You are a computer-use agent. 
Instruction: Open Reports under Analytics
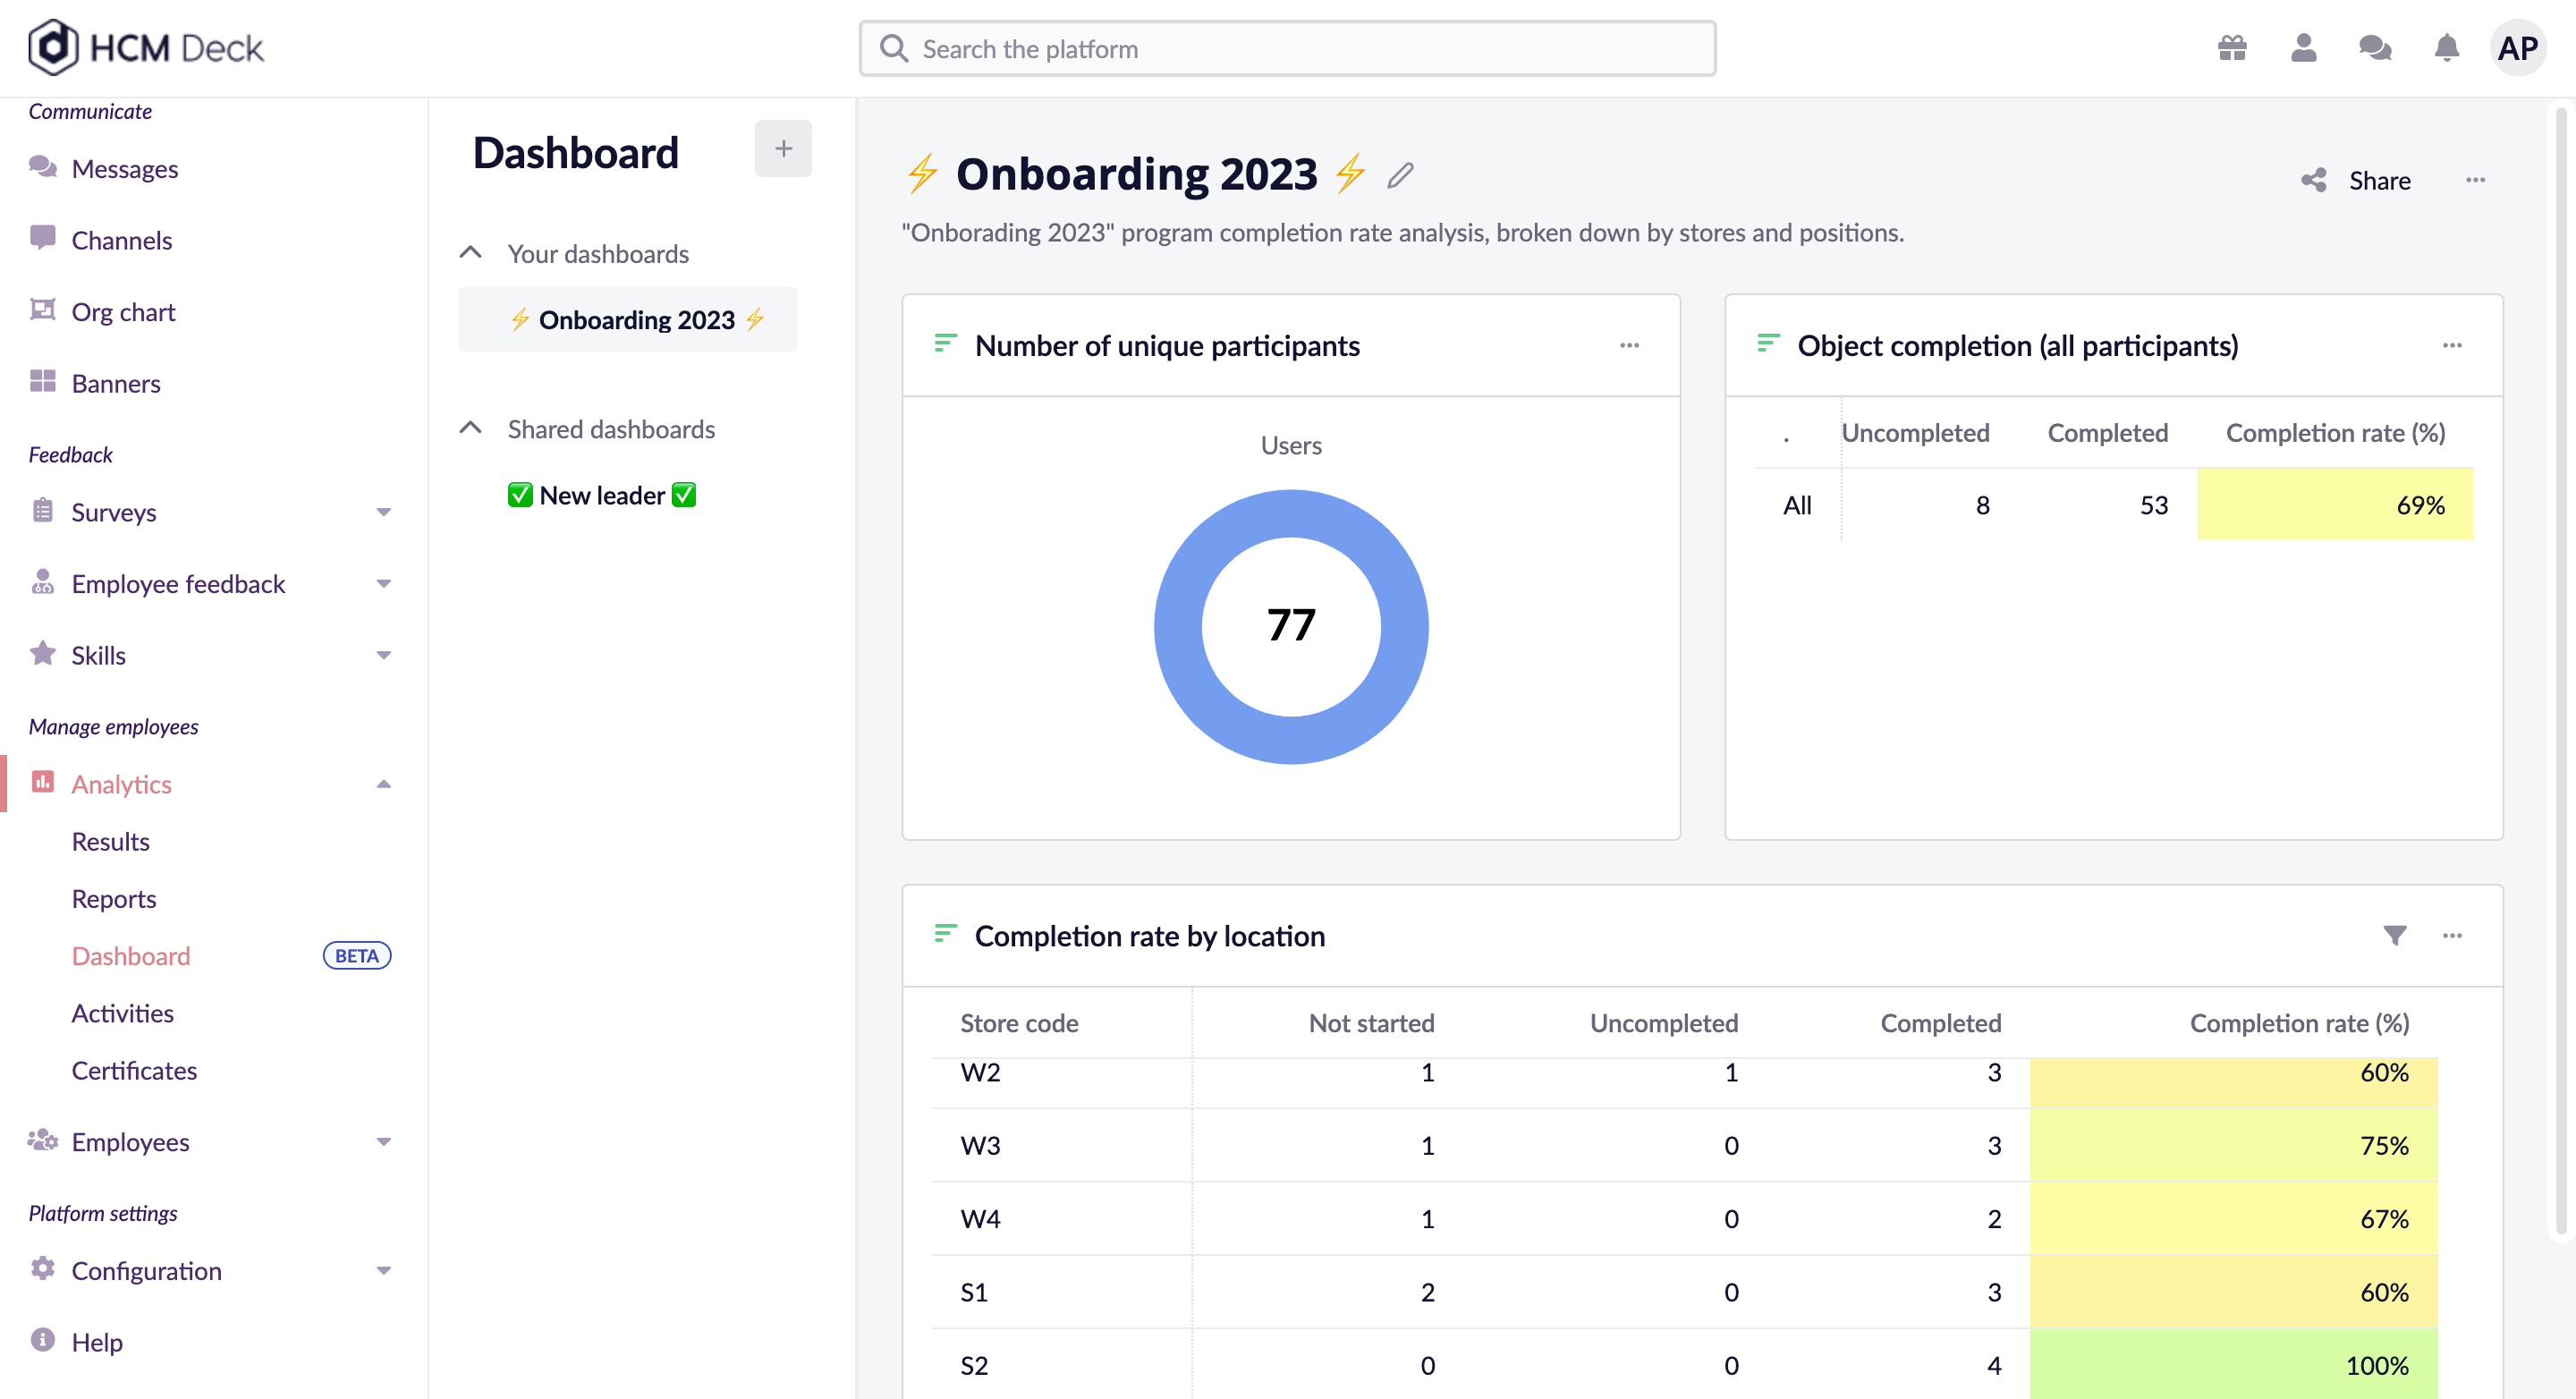114,898
